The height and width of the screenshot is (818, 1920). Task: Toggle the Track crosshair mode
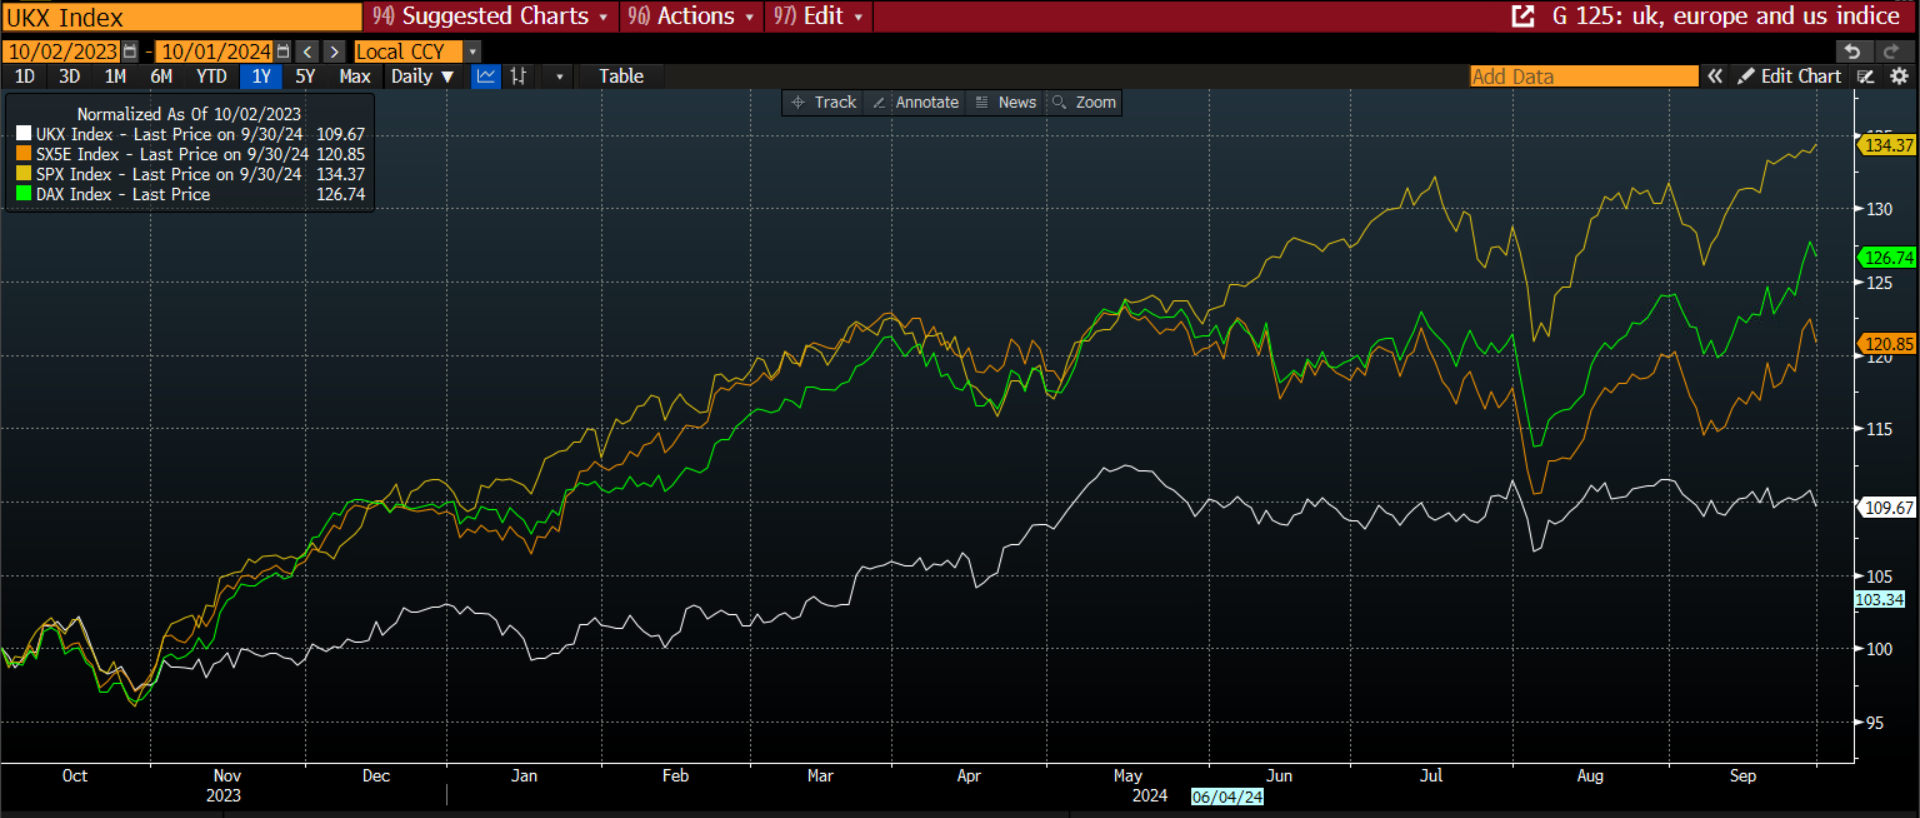[x=824, y=102]
